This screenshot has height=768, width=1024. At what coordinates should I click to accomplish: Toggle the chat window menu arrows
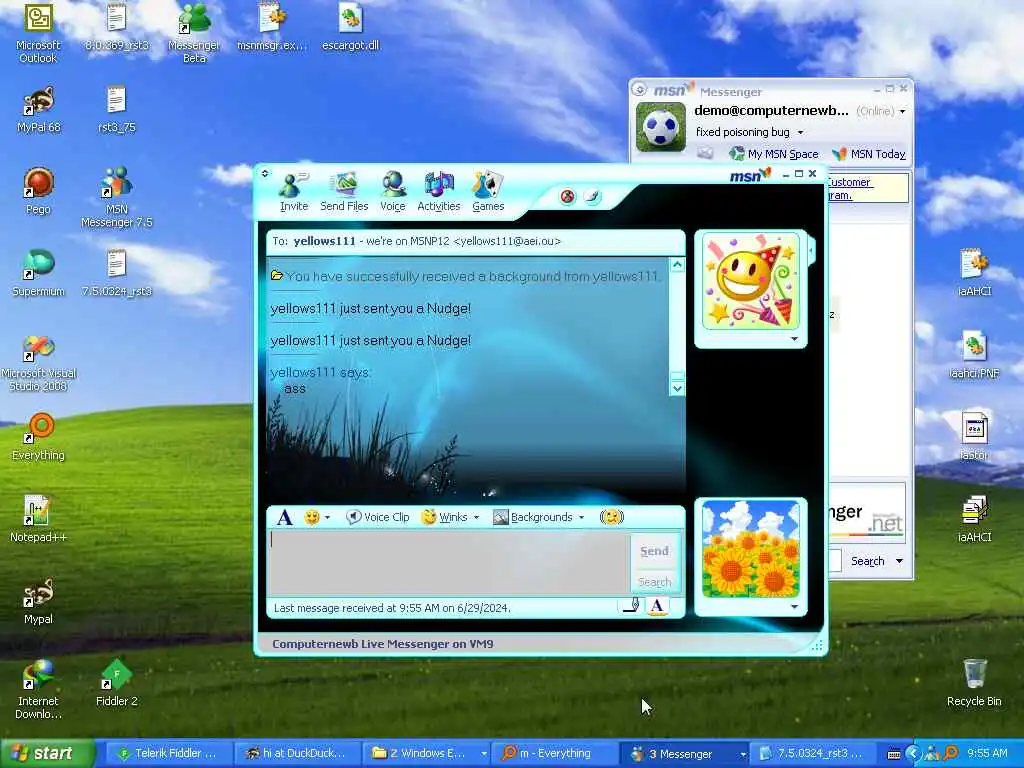(264, 173)
